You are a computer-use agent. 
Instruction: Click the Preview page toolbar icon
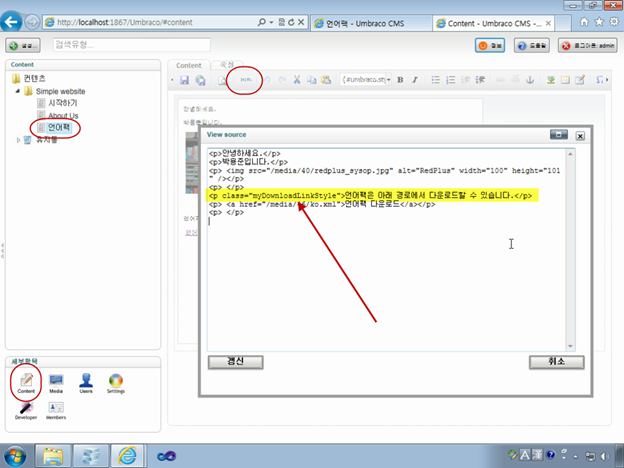[x=222, y=80]
